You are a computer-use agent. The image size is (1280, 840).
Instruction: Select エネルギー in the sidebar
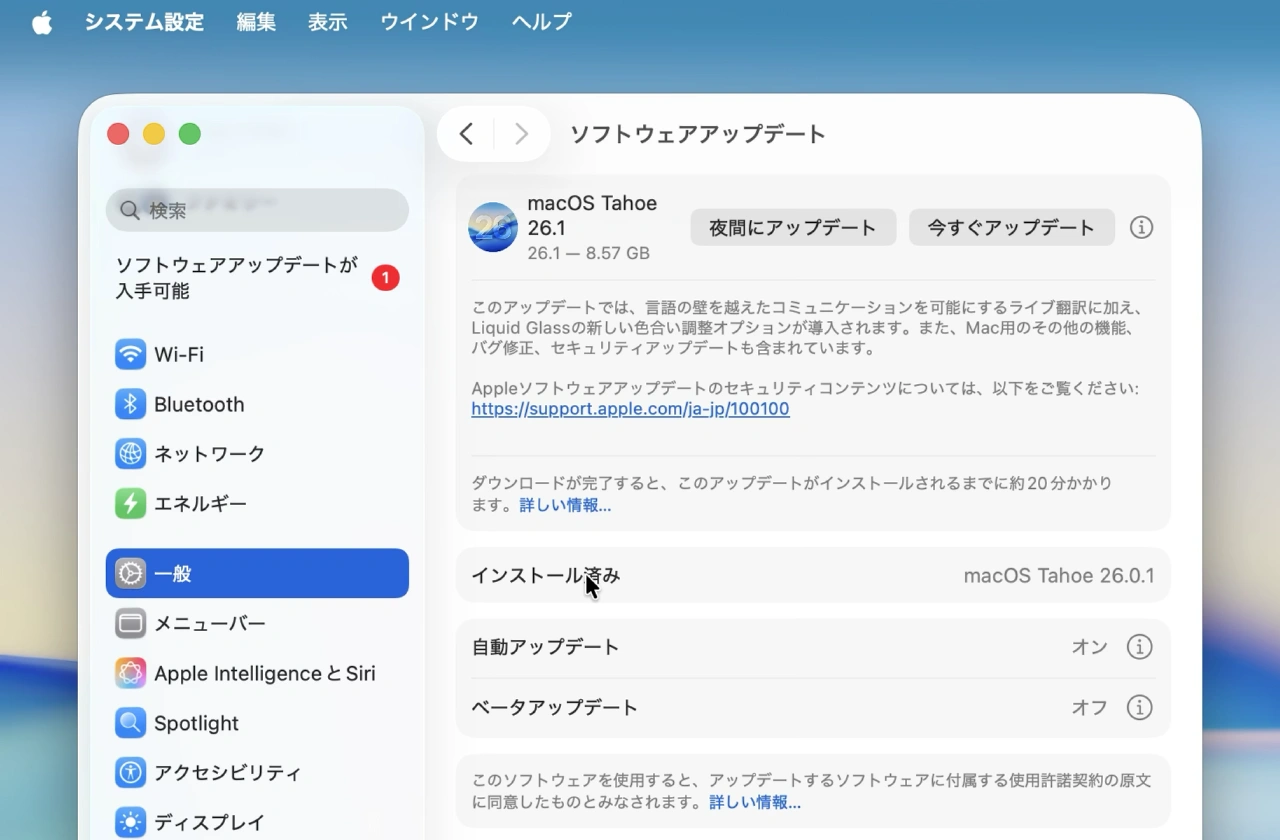pos(200,504)
